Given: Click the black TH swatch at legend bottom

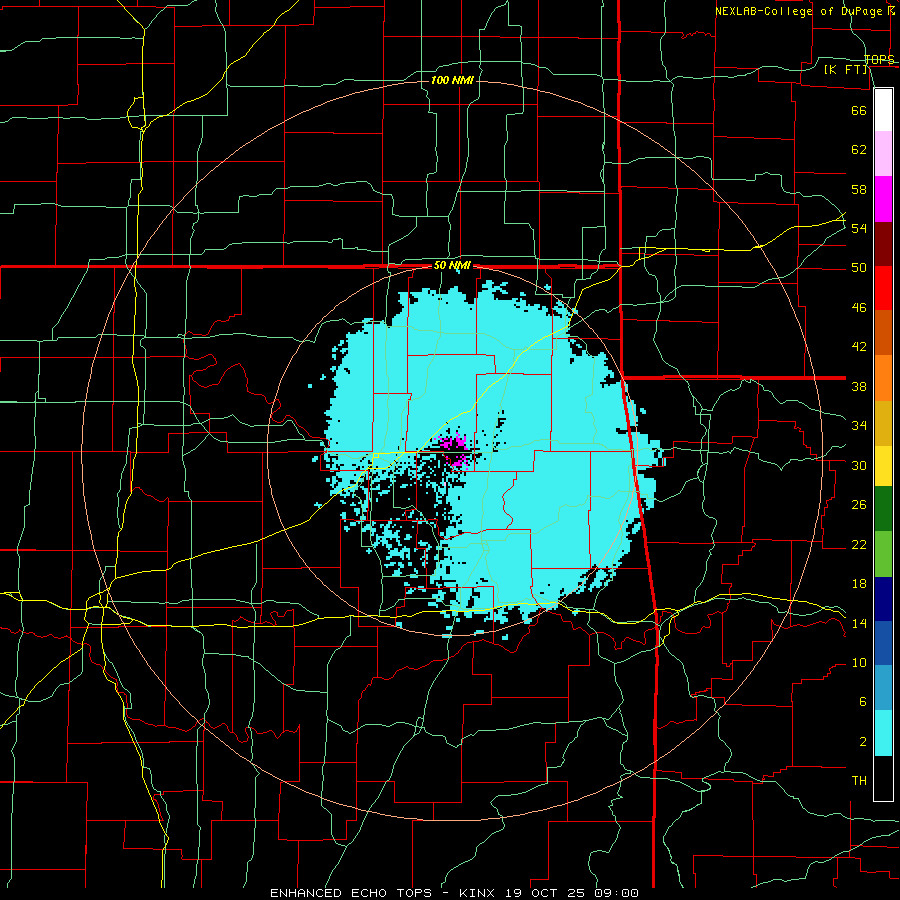Looking at the screenshot, I should click(883, 778).
